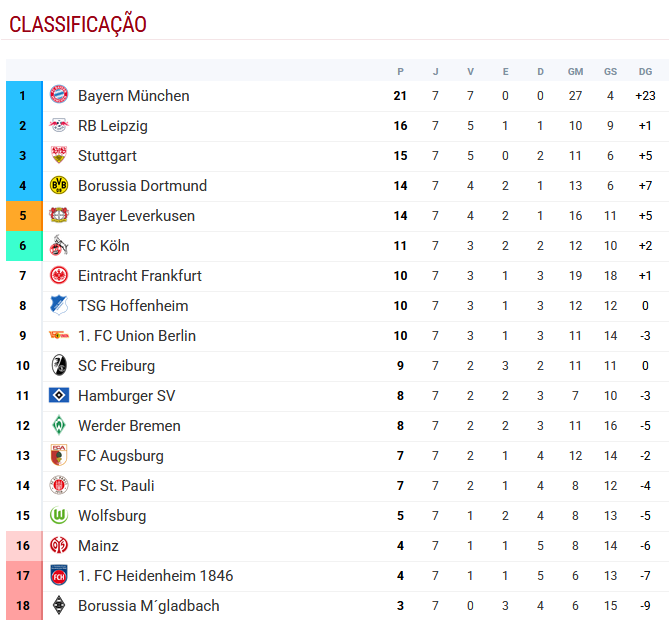The width and height of the screenshot is (669, 620).
Task: Click the RB Leipzig club logo
Action: 59,126
